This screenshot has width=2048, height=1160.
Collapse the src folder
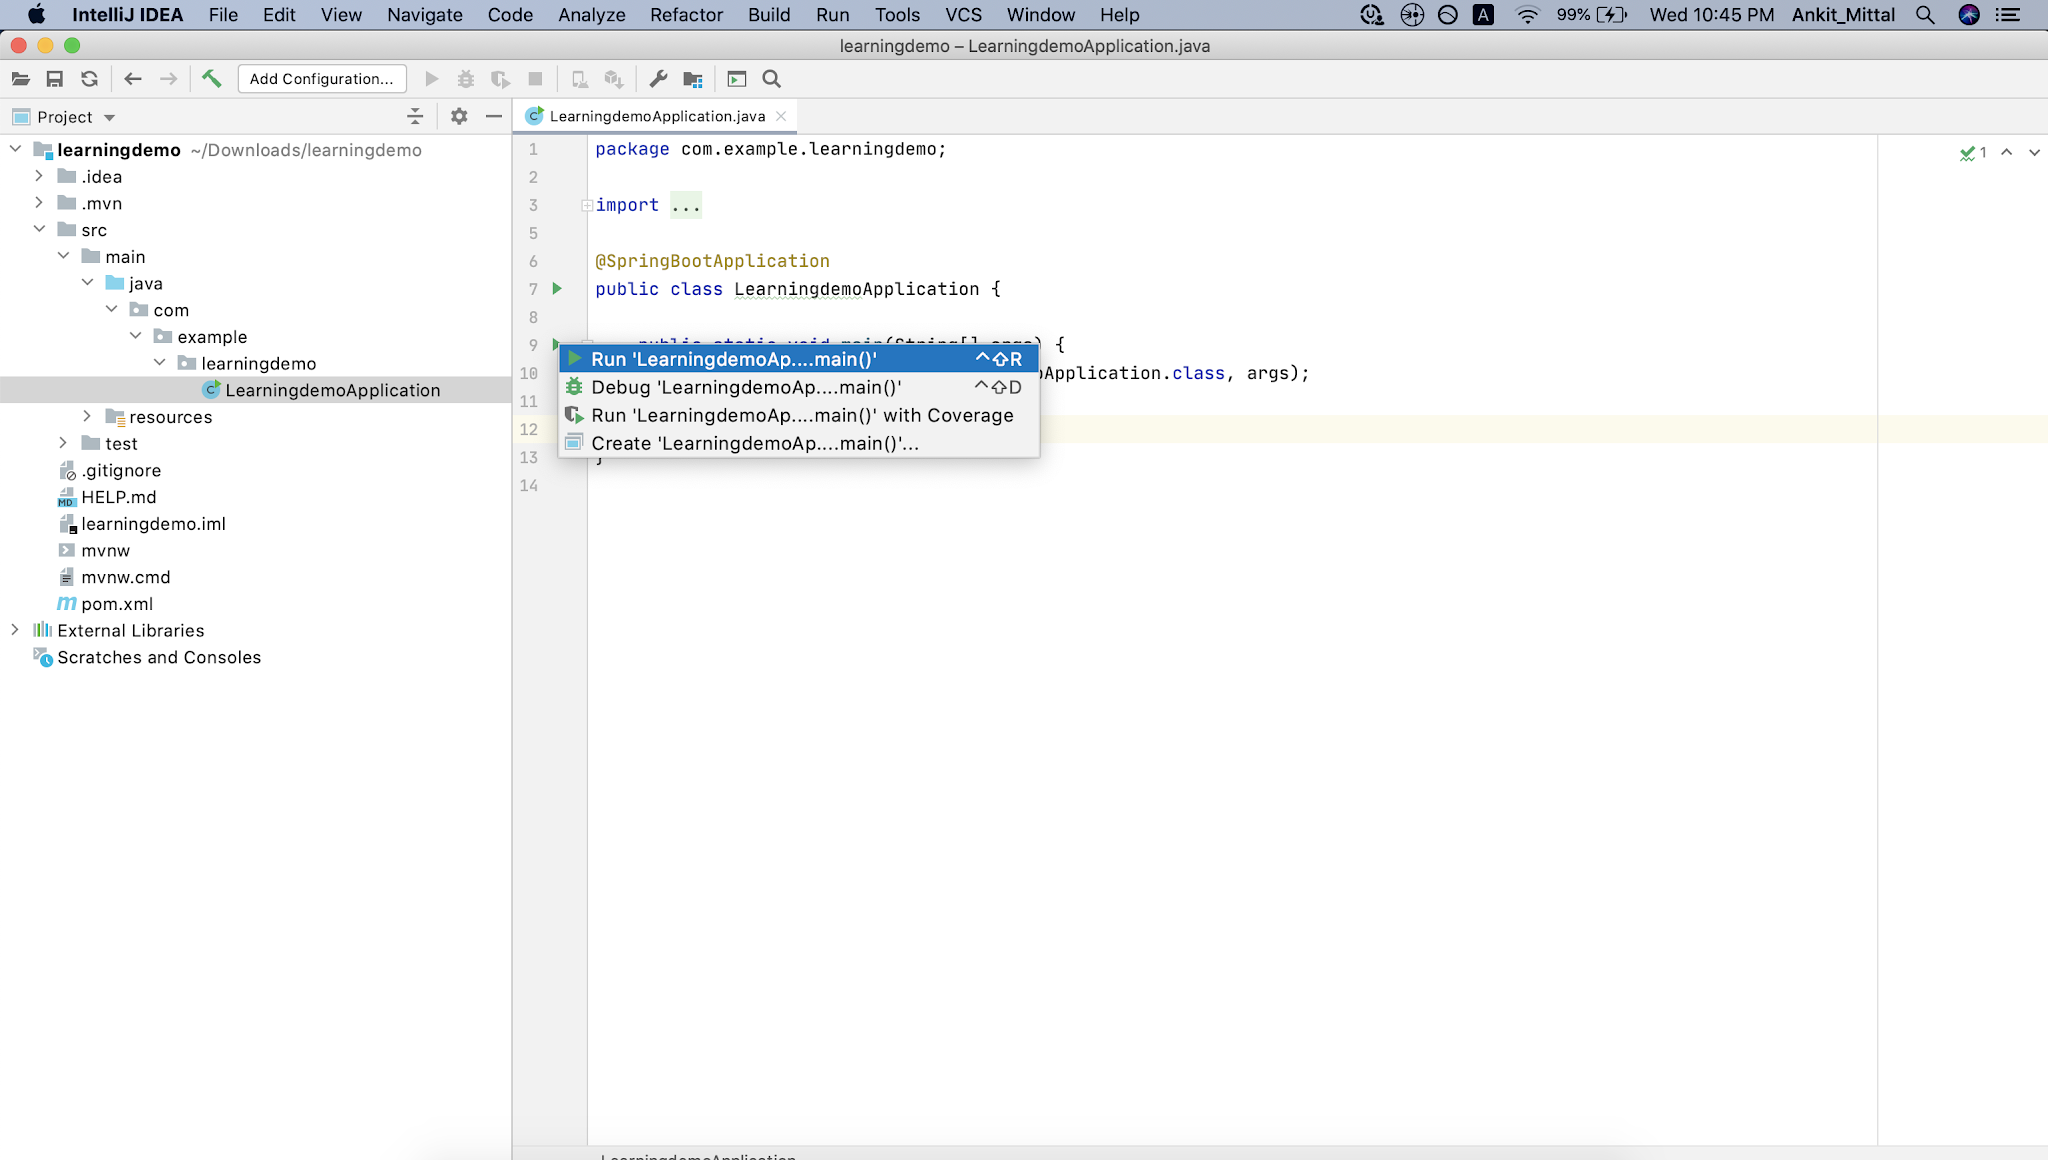(39, 229)
